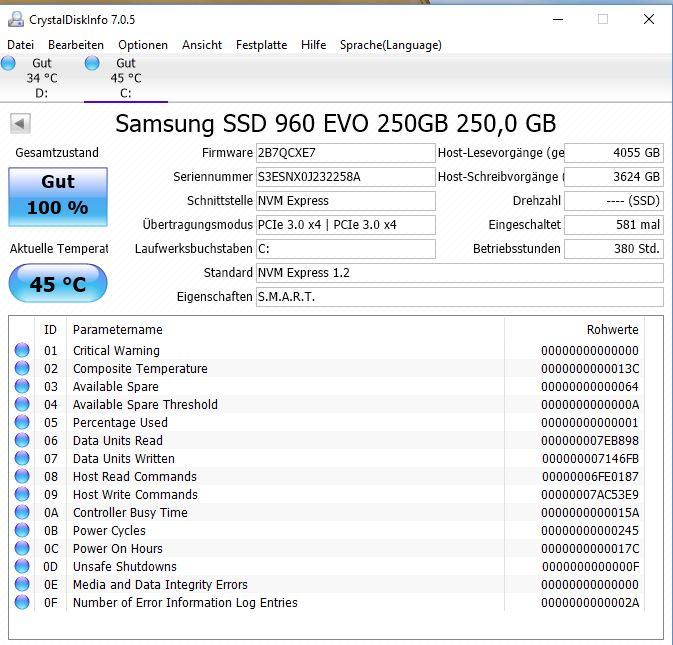This screenshot has width=673, height=645.
Task: Select the Percentage Used parameter name
Action: coord(120,423)
